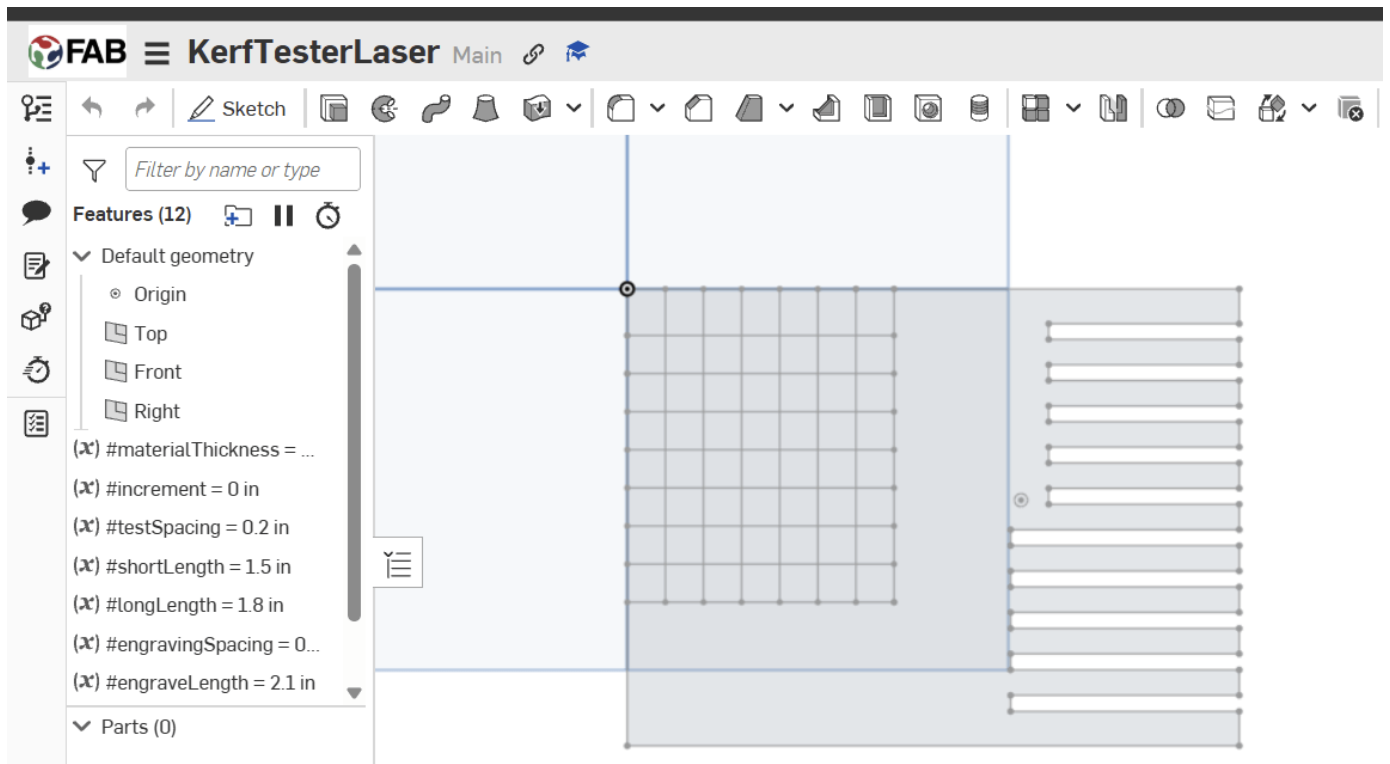This screenshot has height=764, width=1390.
Task: Open the Main branch label
Action: (x=477, y=55)
